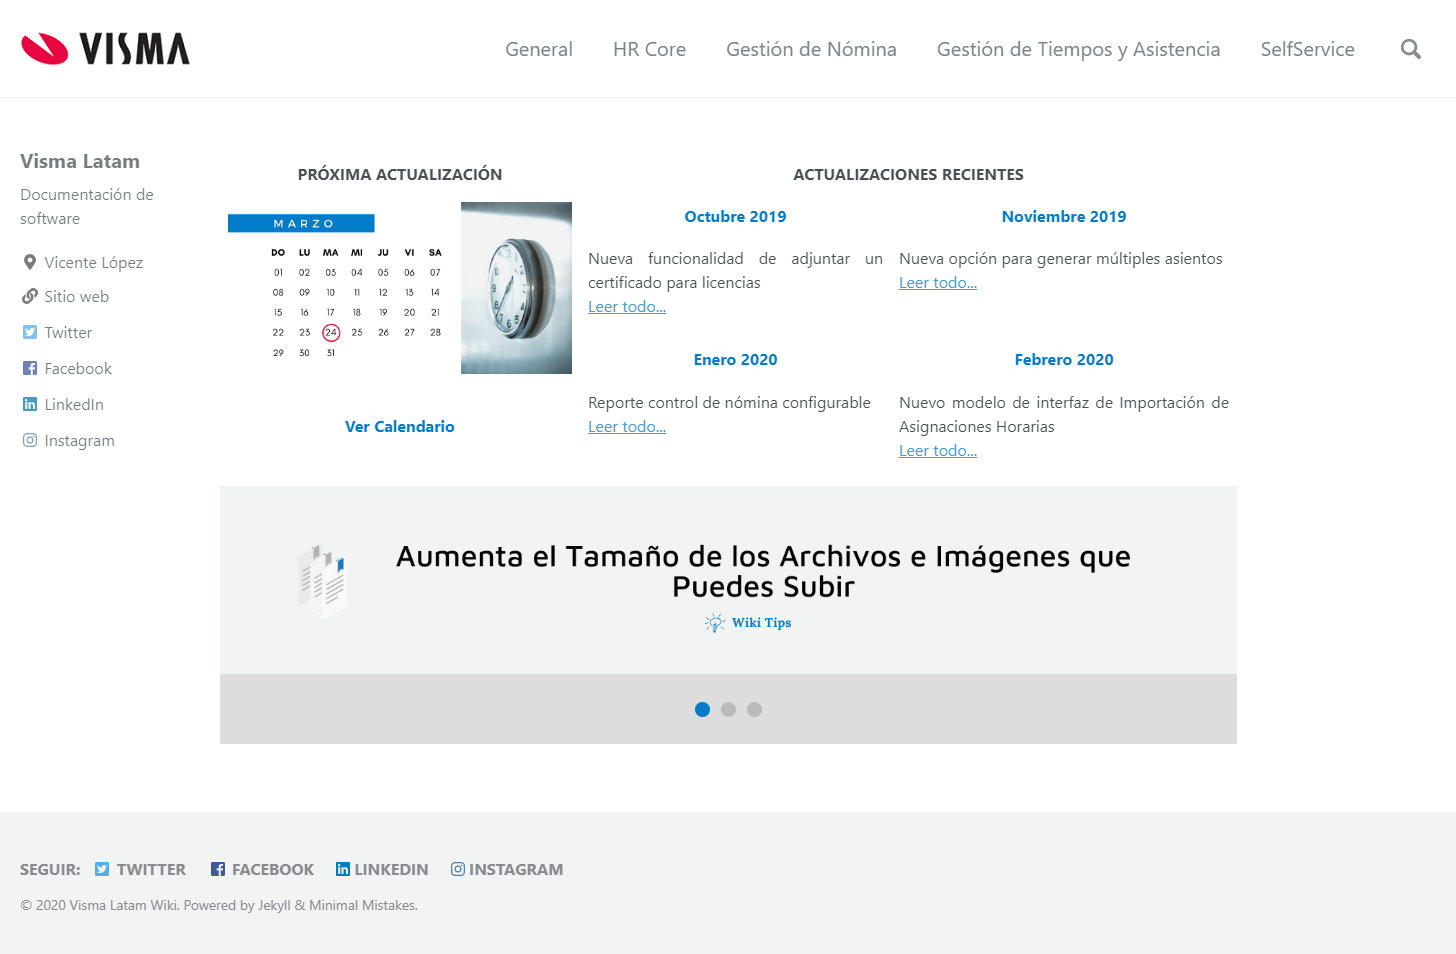Click the footer LinkedIn icon

click(343, 869)
